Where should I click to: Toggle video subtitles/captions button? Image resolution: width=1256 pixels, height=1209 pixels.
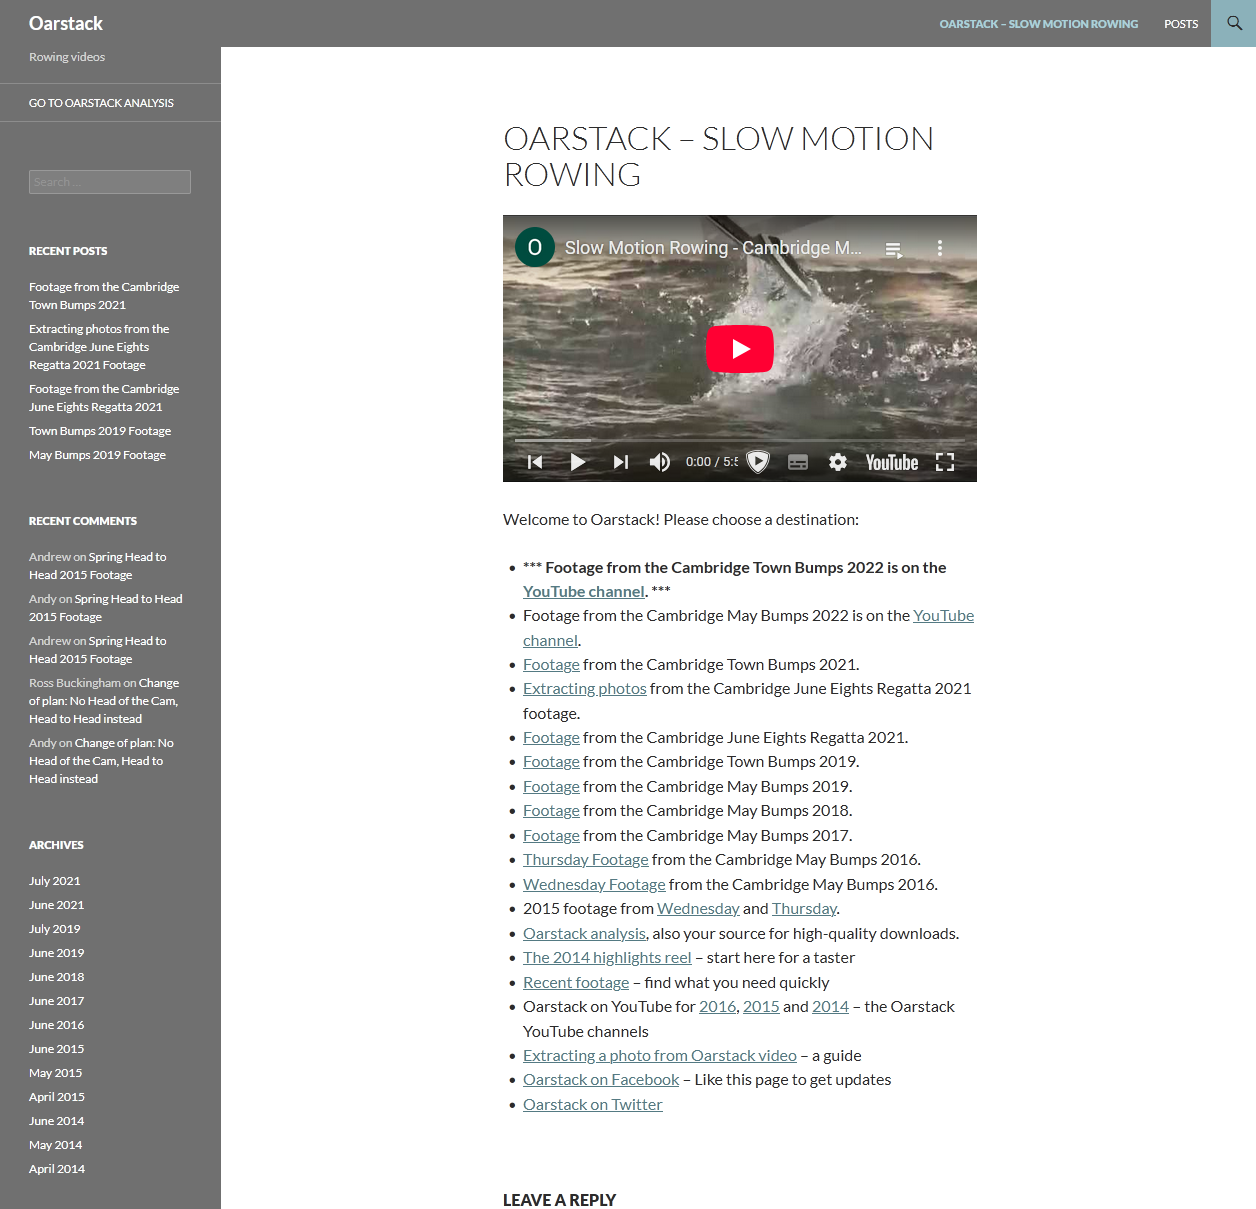798,462
